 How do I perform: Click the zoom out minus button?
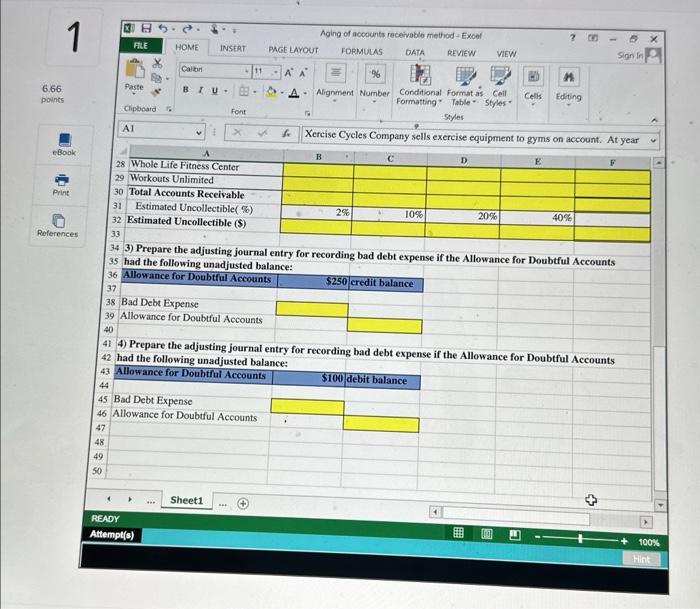[538, 537]
